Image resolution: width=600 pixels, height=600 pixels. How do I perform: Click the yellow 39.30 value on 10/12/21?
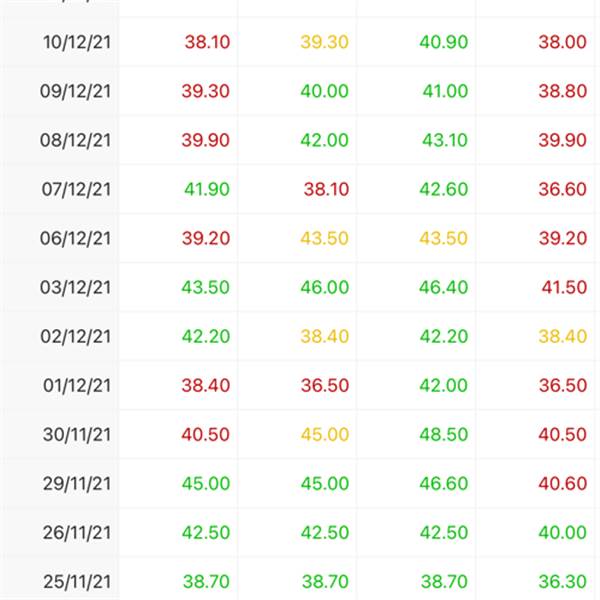[x=324, y=42]
